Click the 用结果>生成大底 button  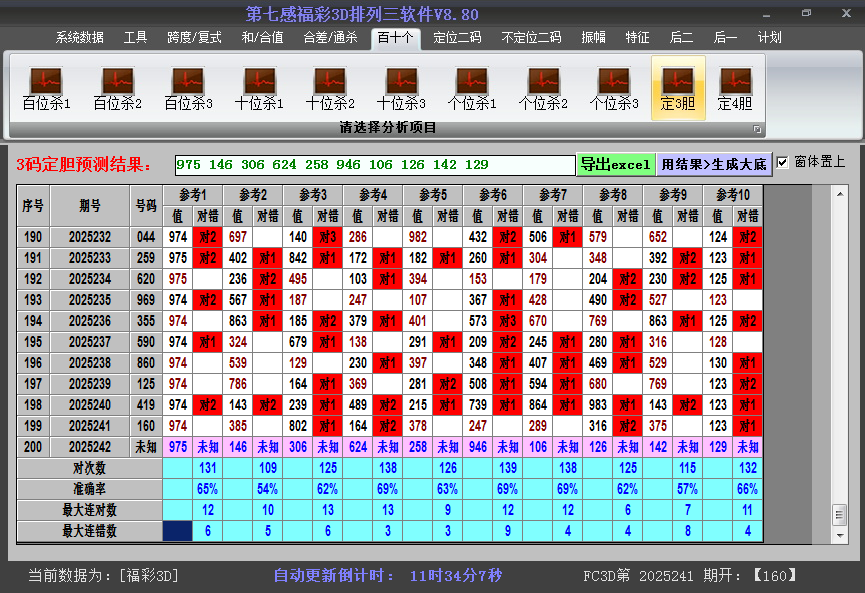click(714, 164)
